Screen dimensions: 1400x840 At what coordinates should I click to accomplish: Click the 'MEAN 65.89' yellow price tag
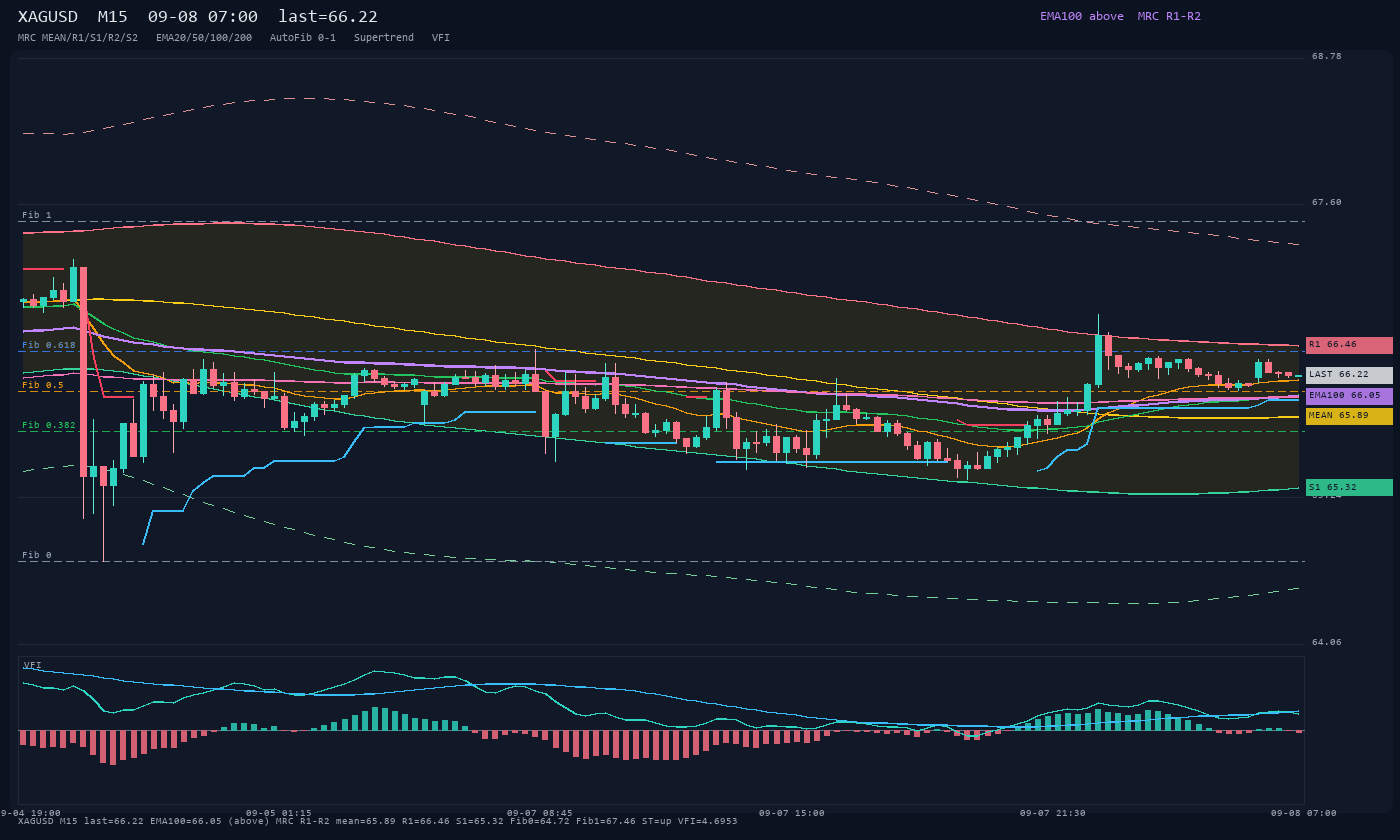click(1349, 416)
